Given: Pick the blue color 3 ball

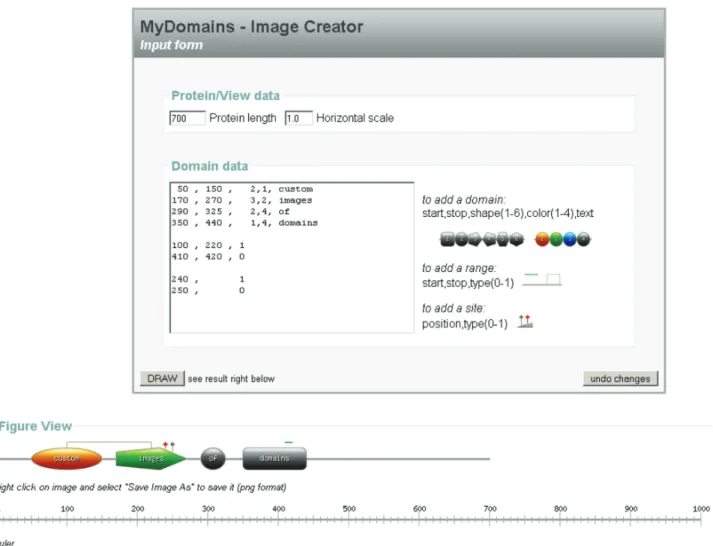Looking at the screenshot, I should 570,239.
